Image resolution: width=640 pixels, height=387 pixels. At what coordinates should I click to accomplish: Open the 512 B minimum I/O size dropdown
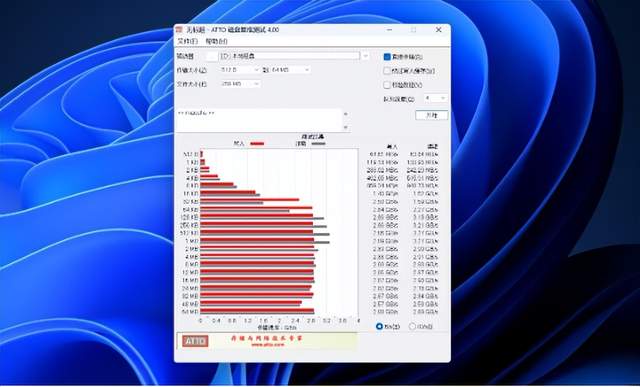tap(240, 70)
